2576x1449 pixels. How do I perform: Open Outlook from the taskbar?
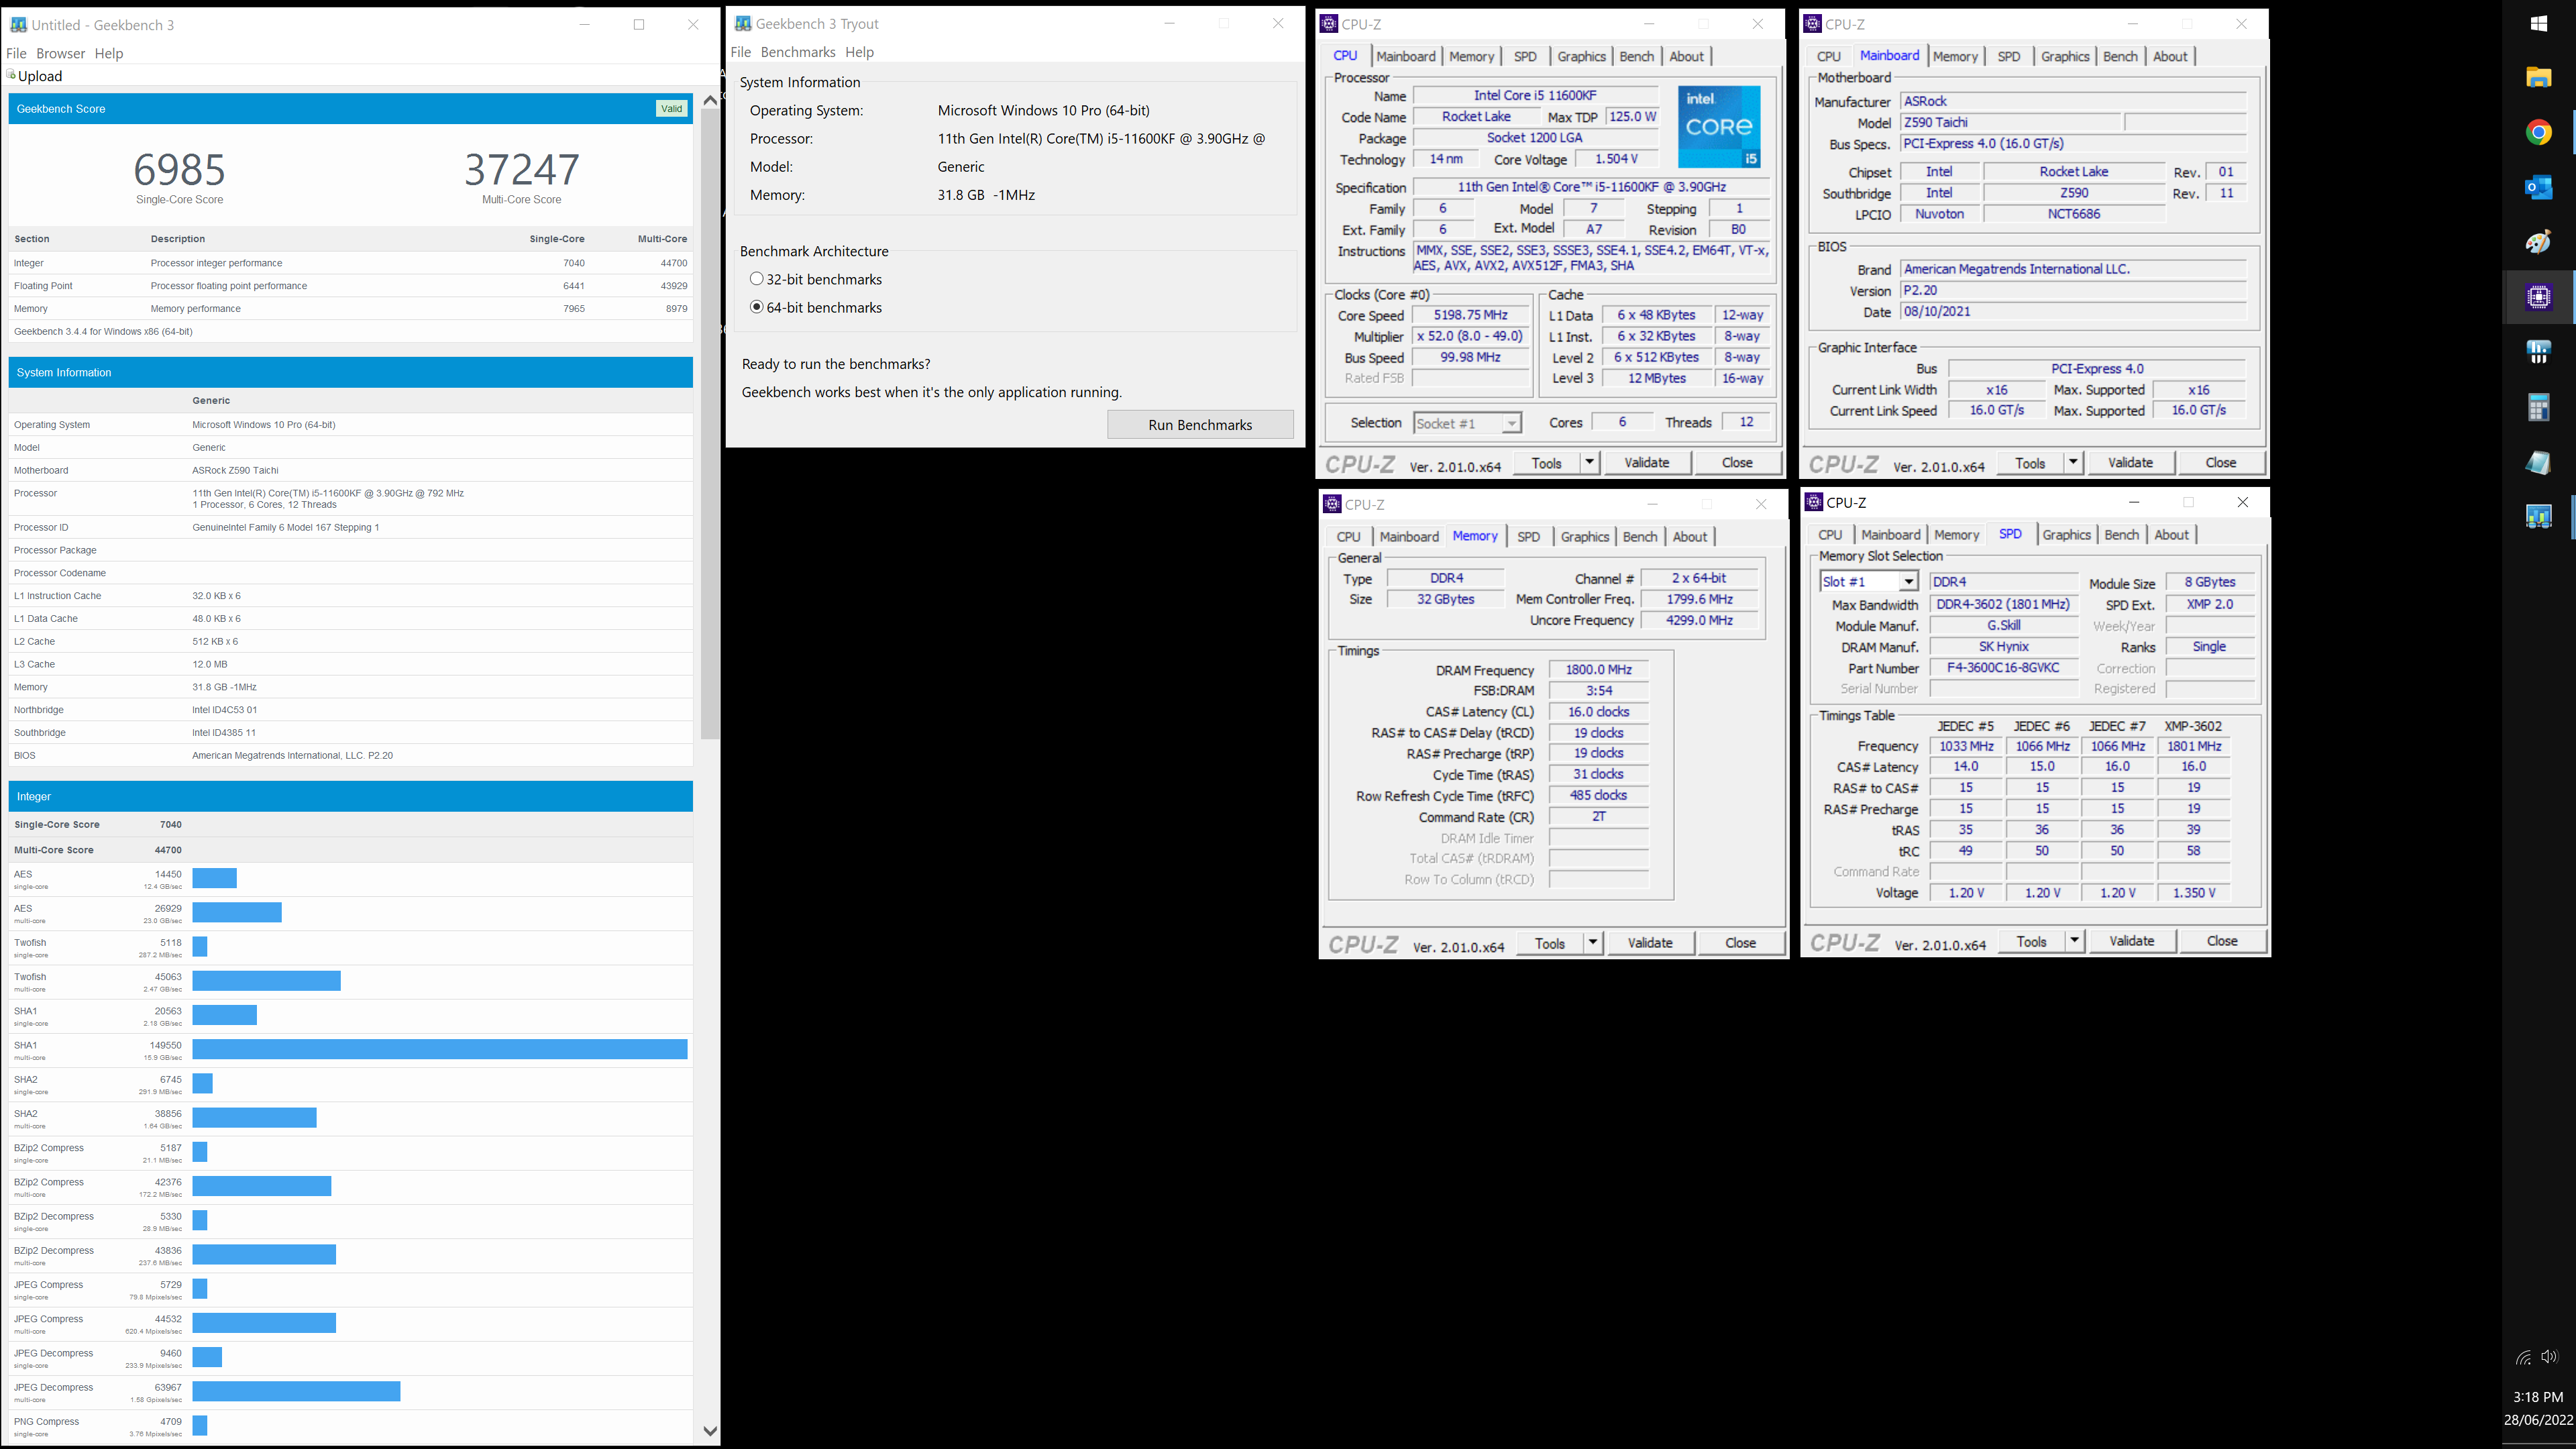tap(2538, 187)
